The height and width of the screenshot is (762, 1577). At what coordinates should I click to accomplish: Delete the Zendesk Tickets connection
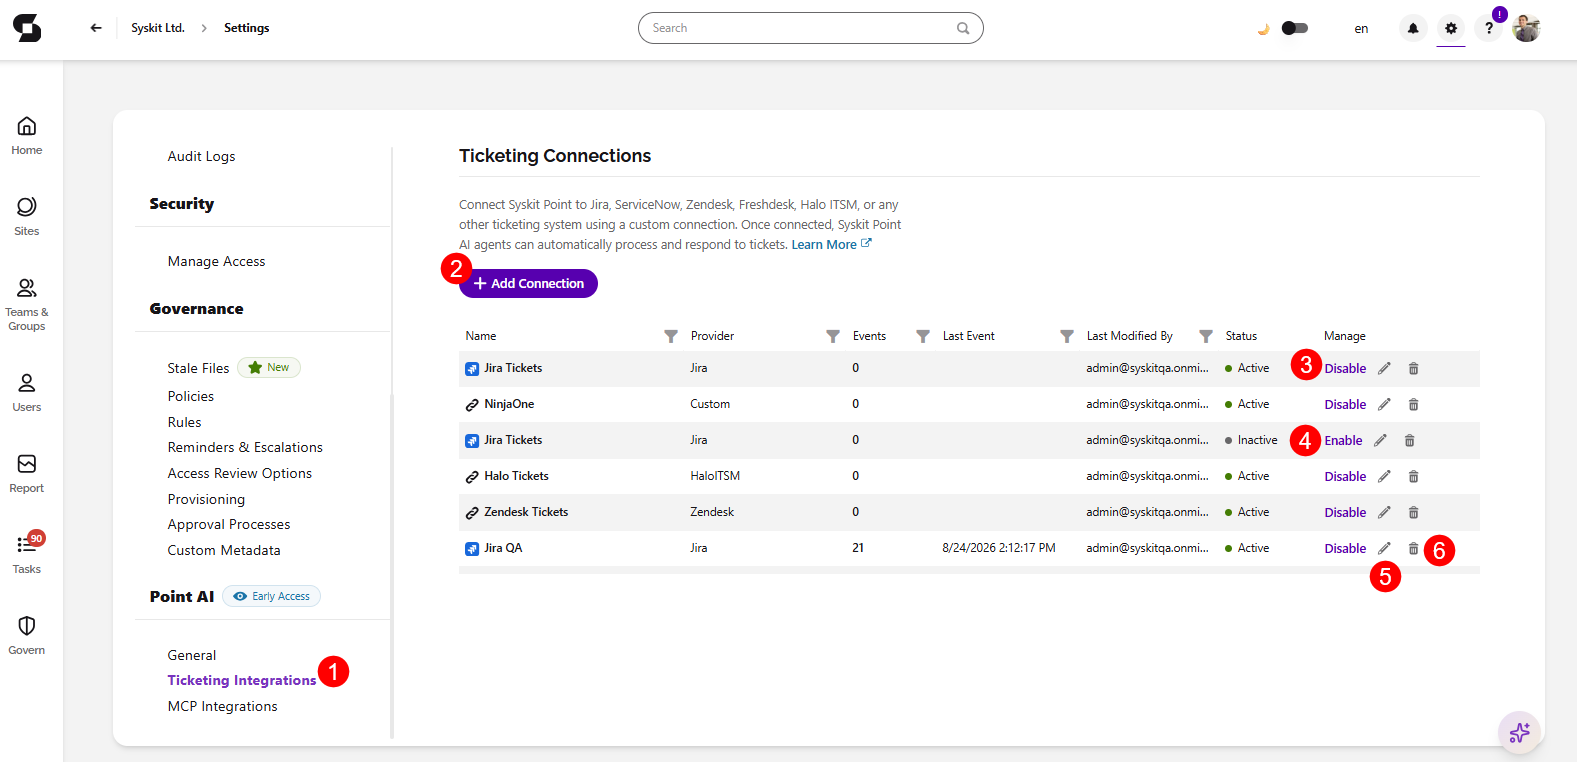(1413, 512)
